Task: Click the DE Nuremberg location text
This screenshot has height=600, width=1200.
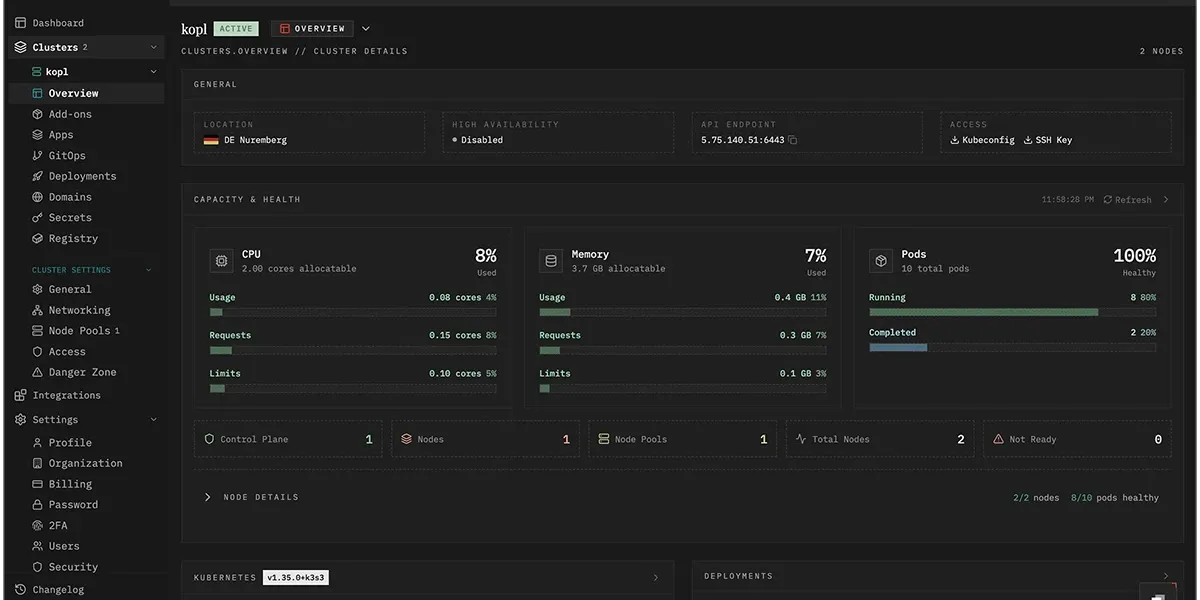Action: click(x=255, y=140)
